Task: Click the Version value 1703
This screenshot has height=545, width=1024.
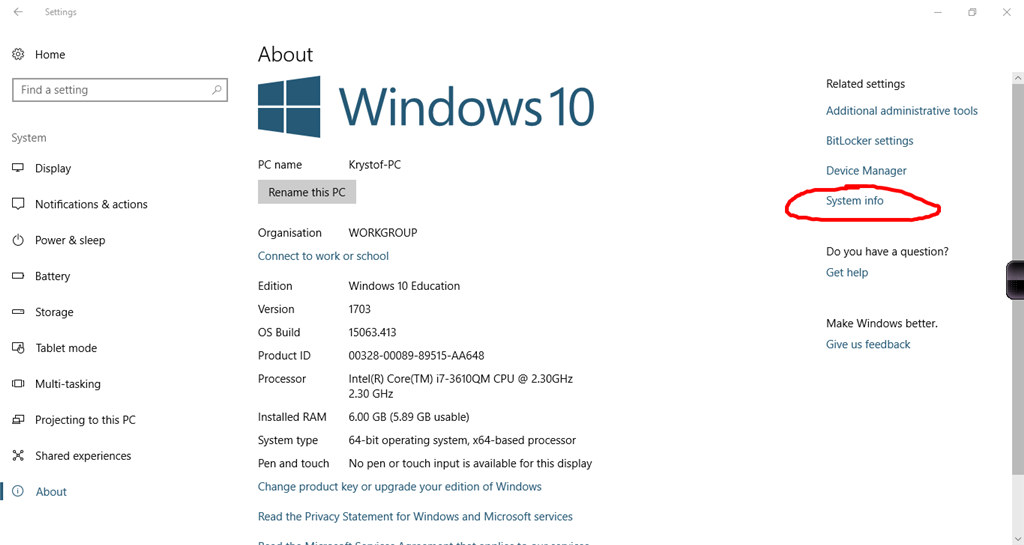Action: point(360,309)
